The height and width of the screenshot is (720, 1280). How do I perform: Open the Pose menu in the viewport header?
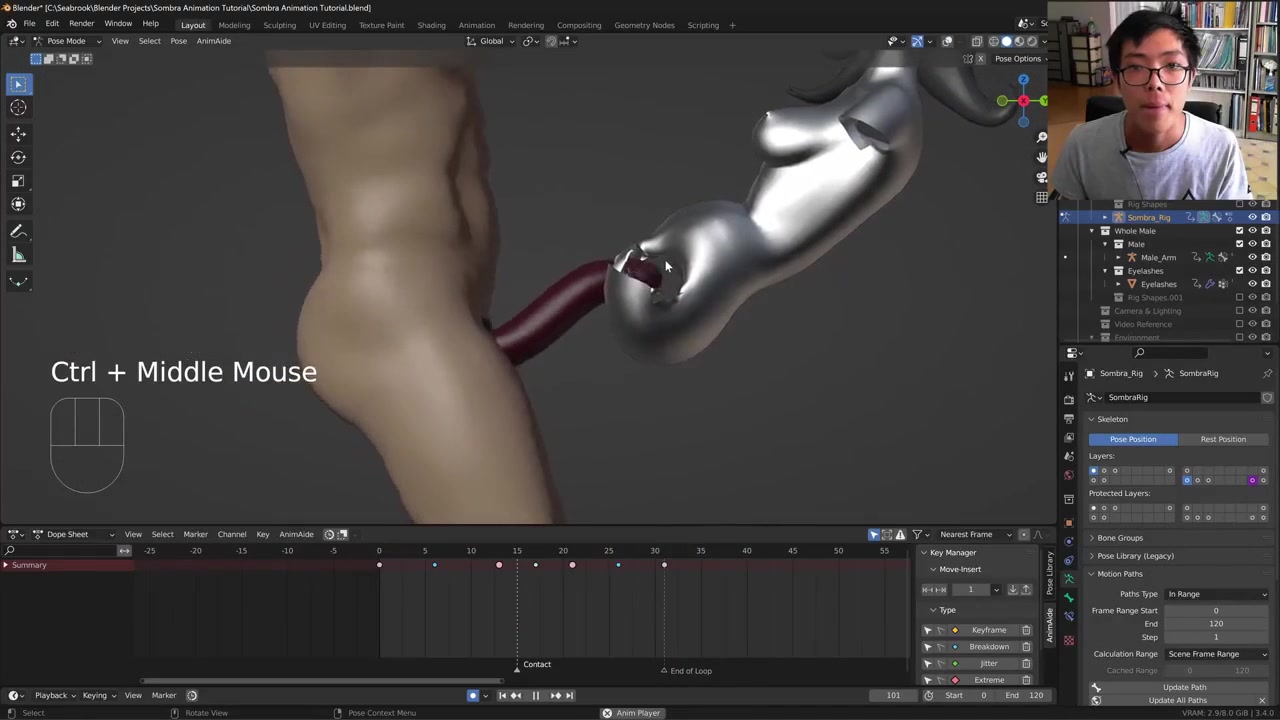[x=178, y=41]
